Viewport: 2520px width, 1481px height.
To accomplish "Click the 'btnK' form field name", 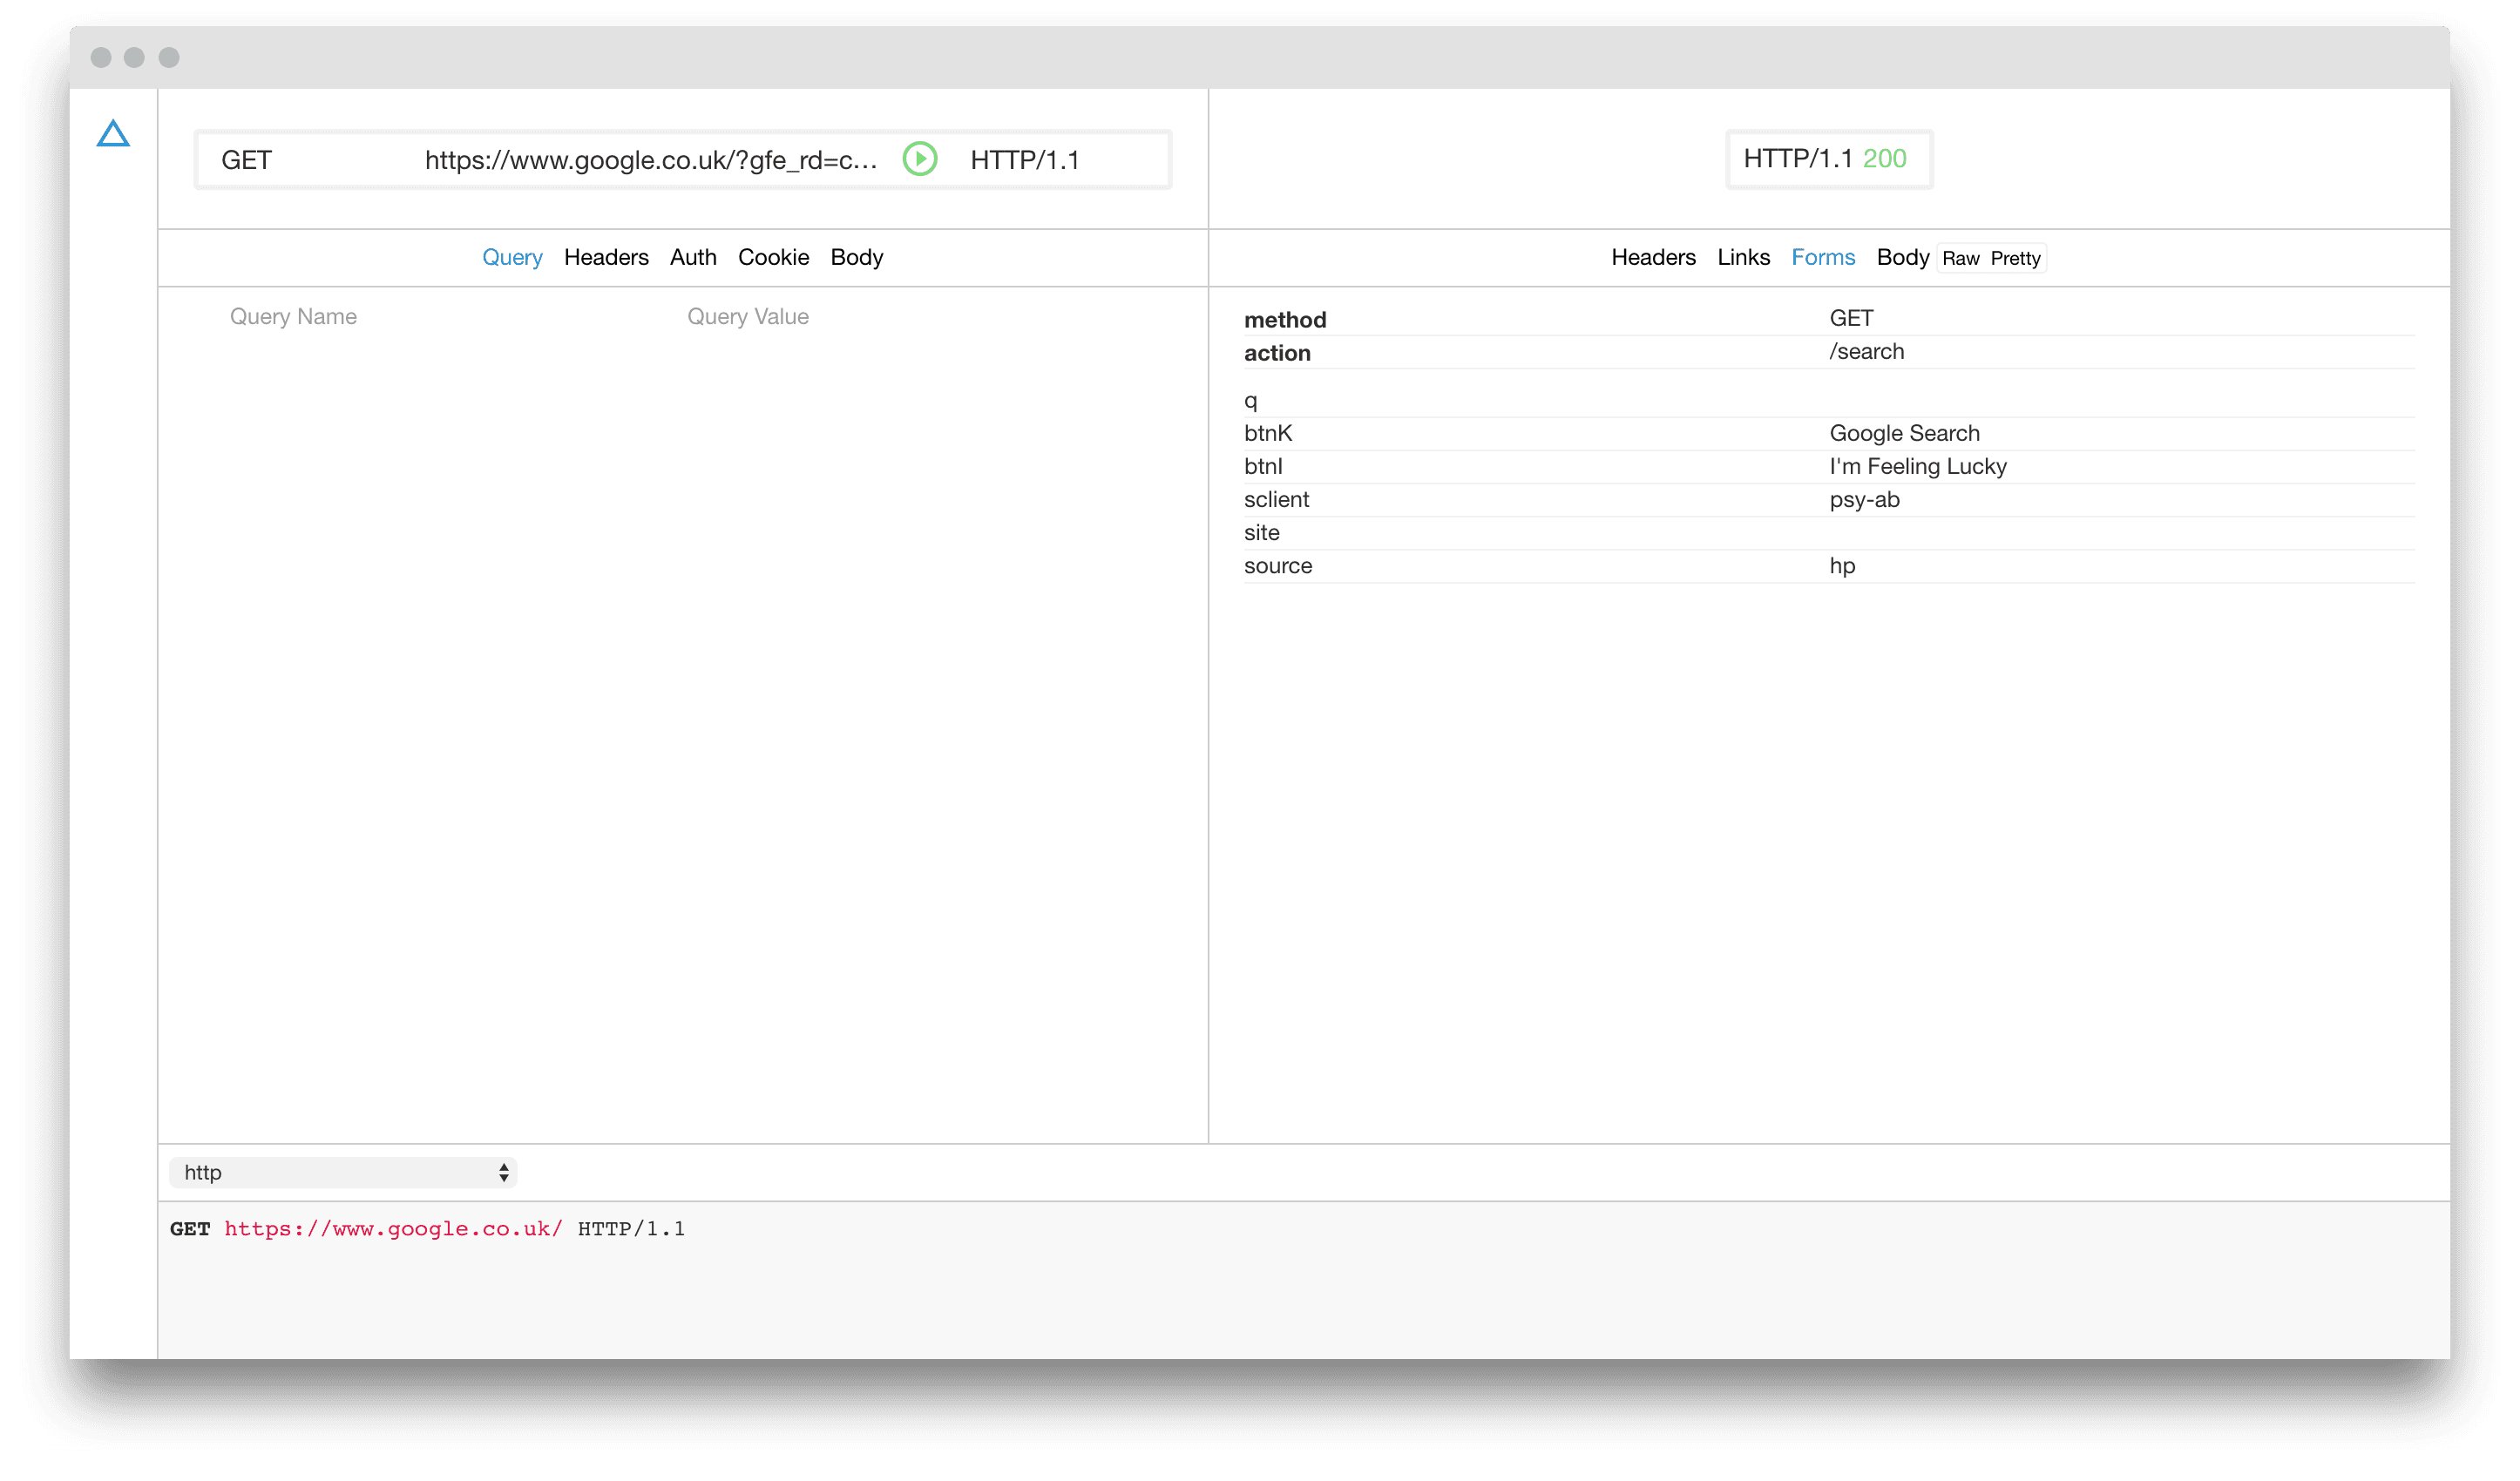I will pyautogui.click(x=1268, y=433).
